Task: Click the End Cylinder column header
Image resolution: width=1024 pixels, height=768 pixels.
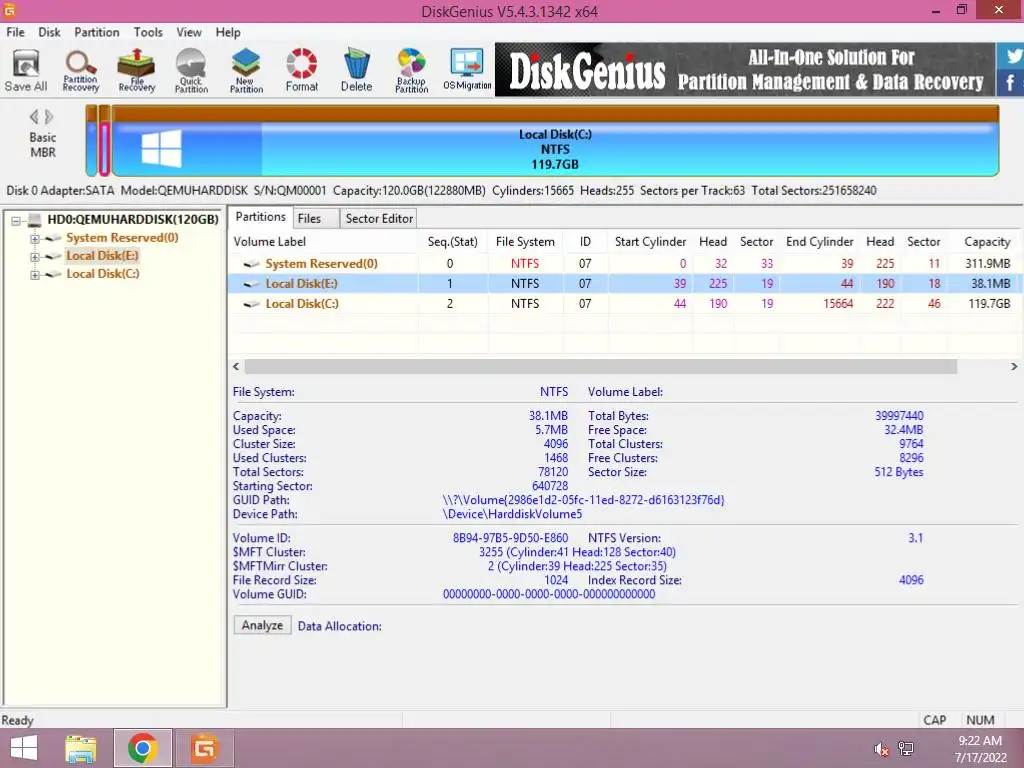Action: (820, 242)
